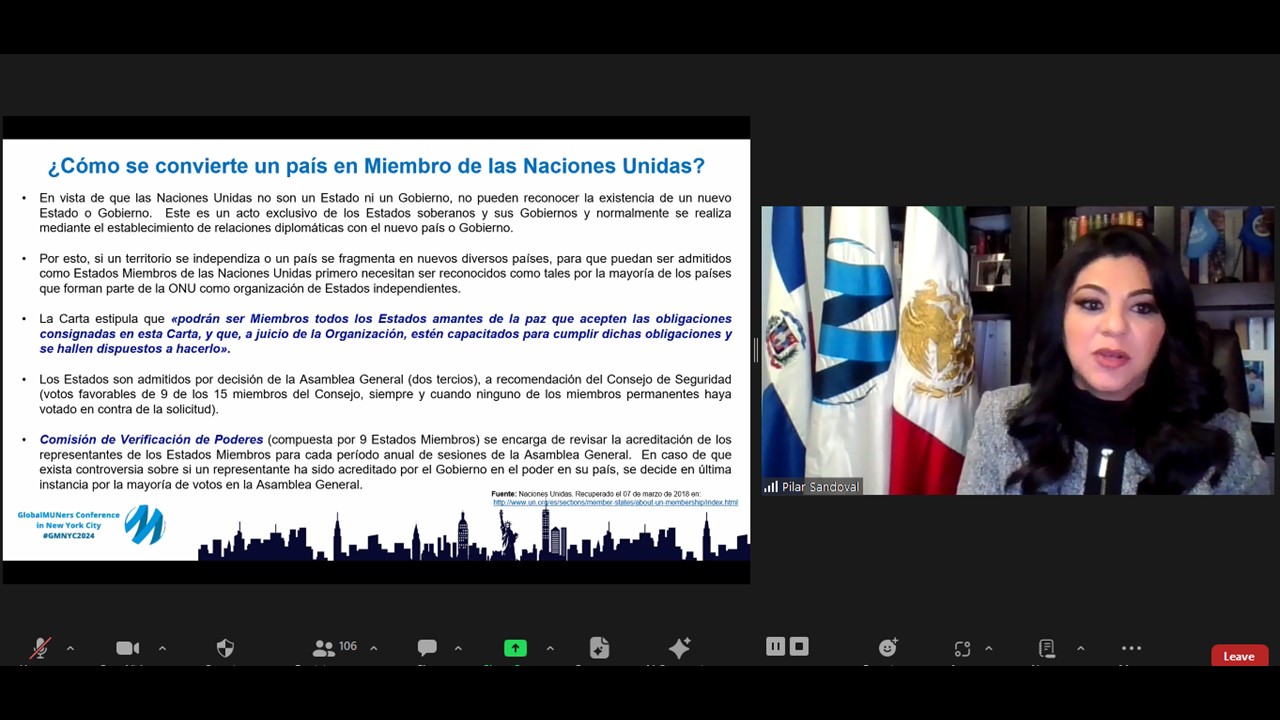Select Pilar Sandoval's video tile

(x=1017, y=350)
